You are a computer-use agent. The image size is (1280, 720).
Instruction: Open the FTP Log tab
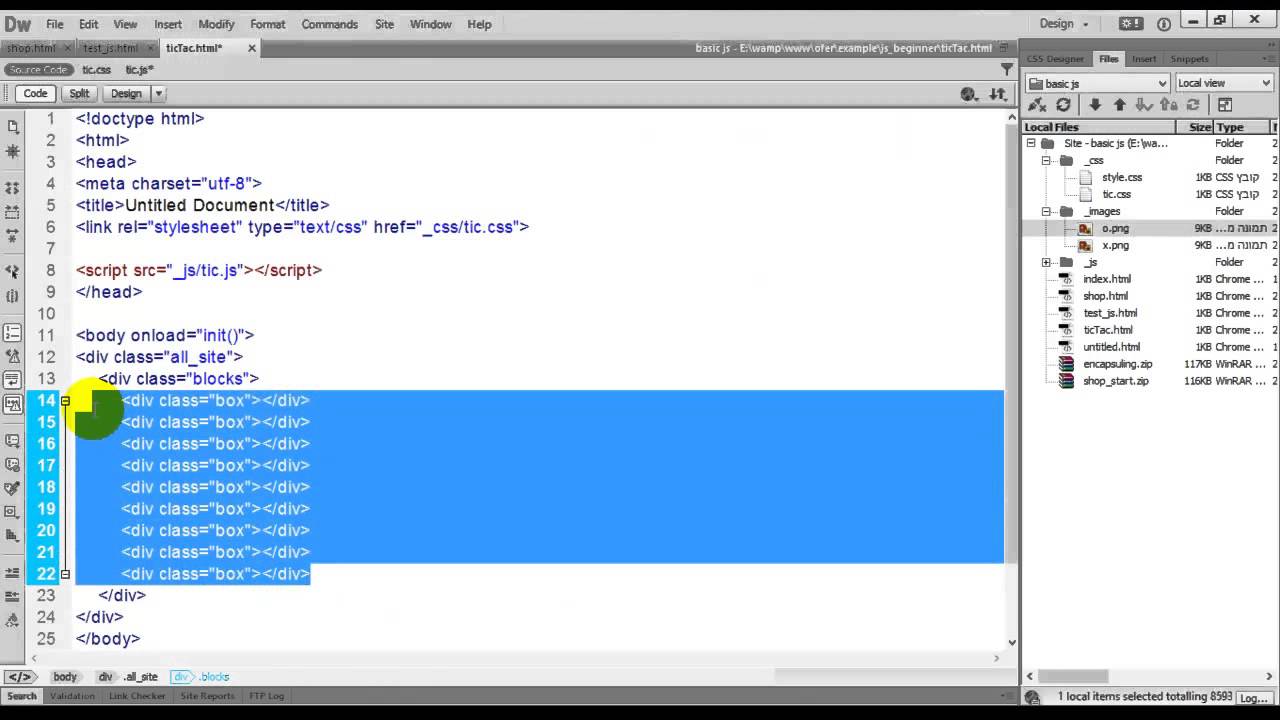(267, 696)
